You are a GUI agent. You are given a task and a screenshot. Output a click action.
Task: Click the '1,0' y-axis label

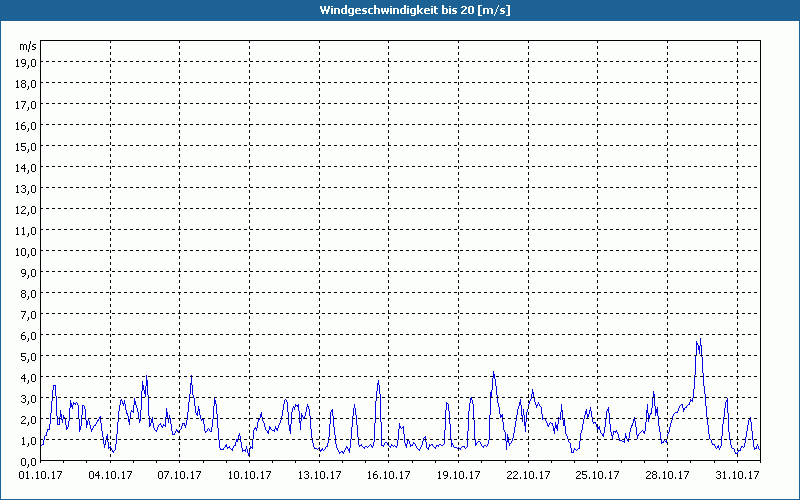click(29, 441)
